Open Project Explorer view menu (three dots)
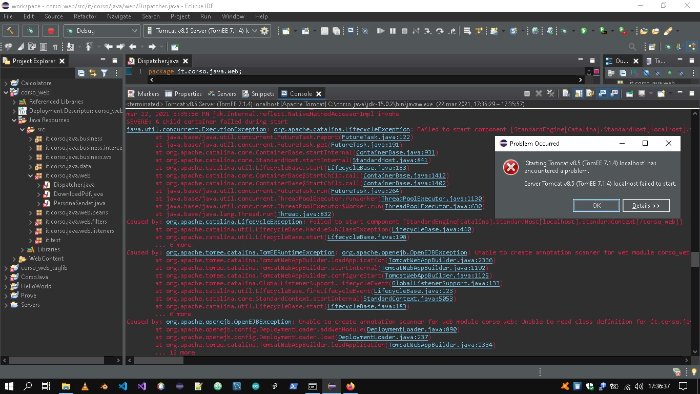 tap(116, 73)
